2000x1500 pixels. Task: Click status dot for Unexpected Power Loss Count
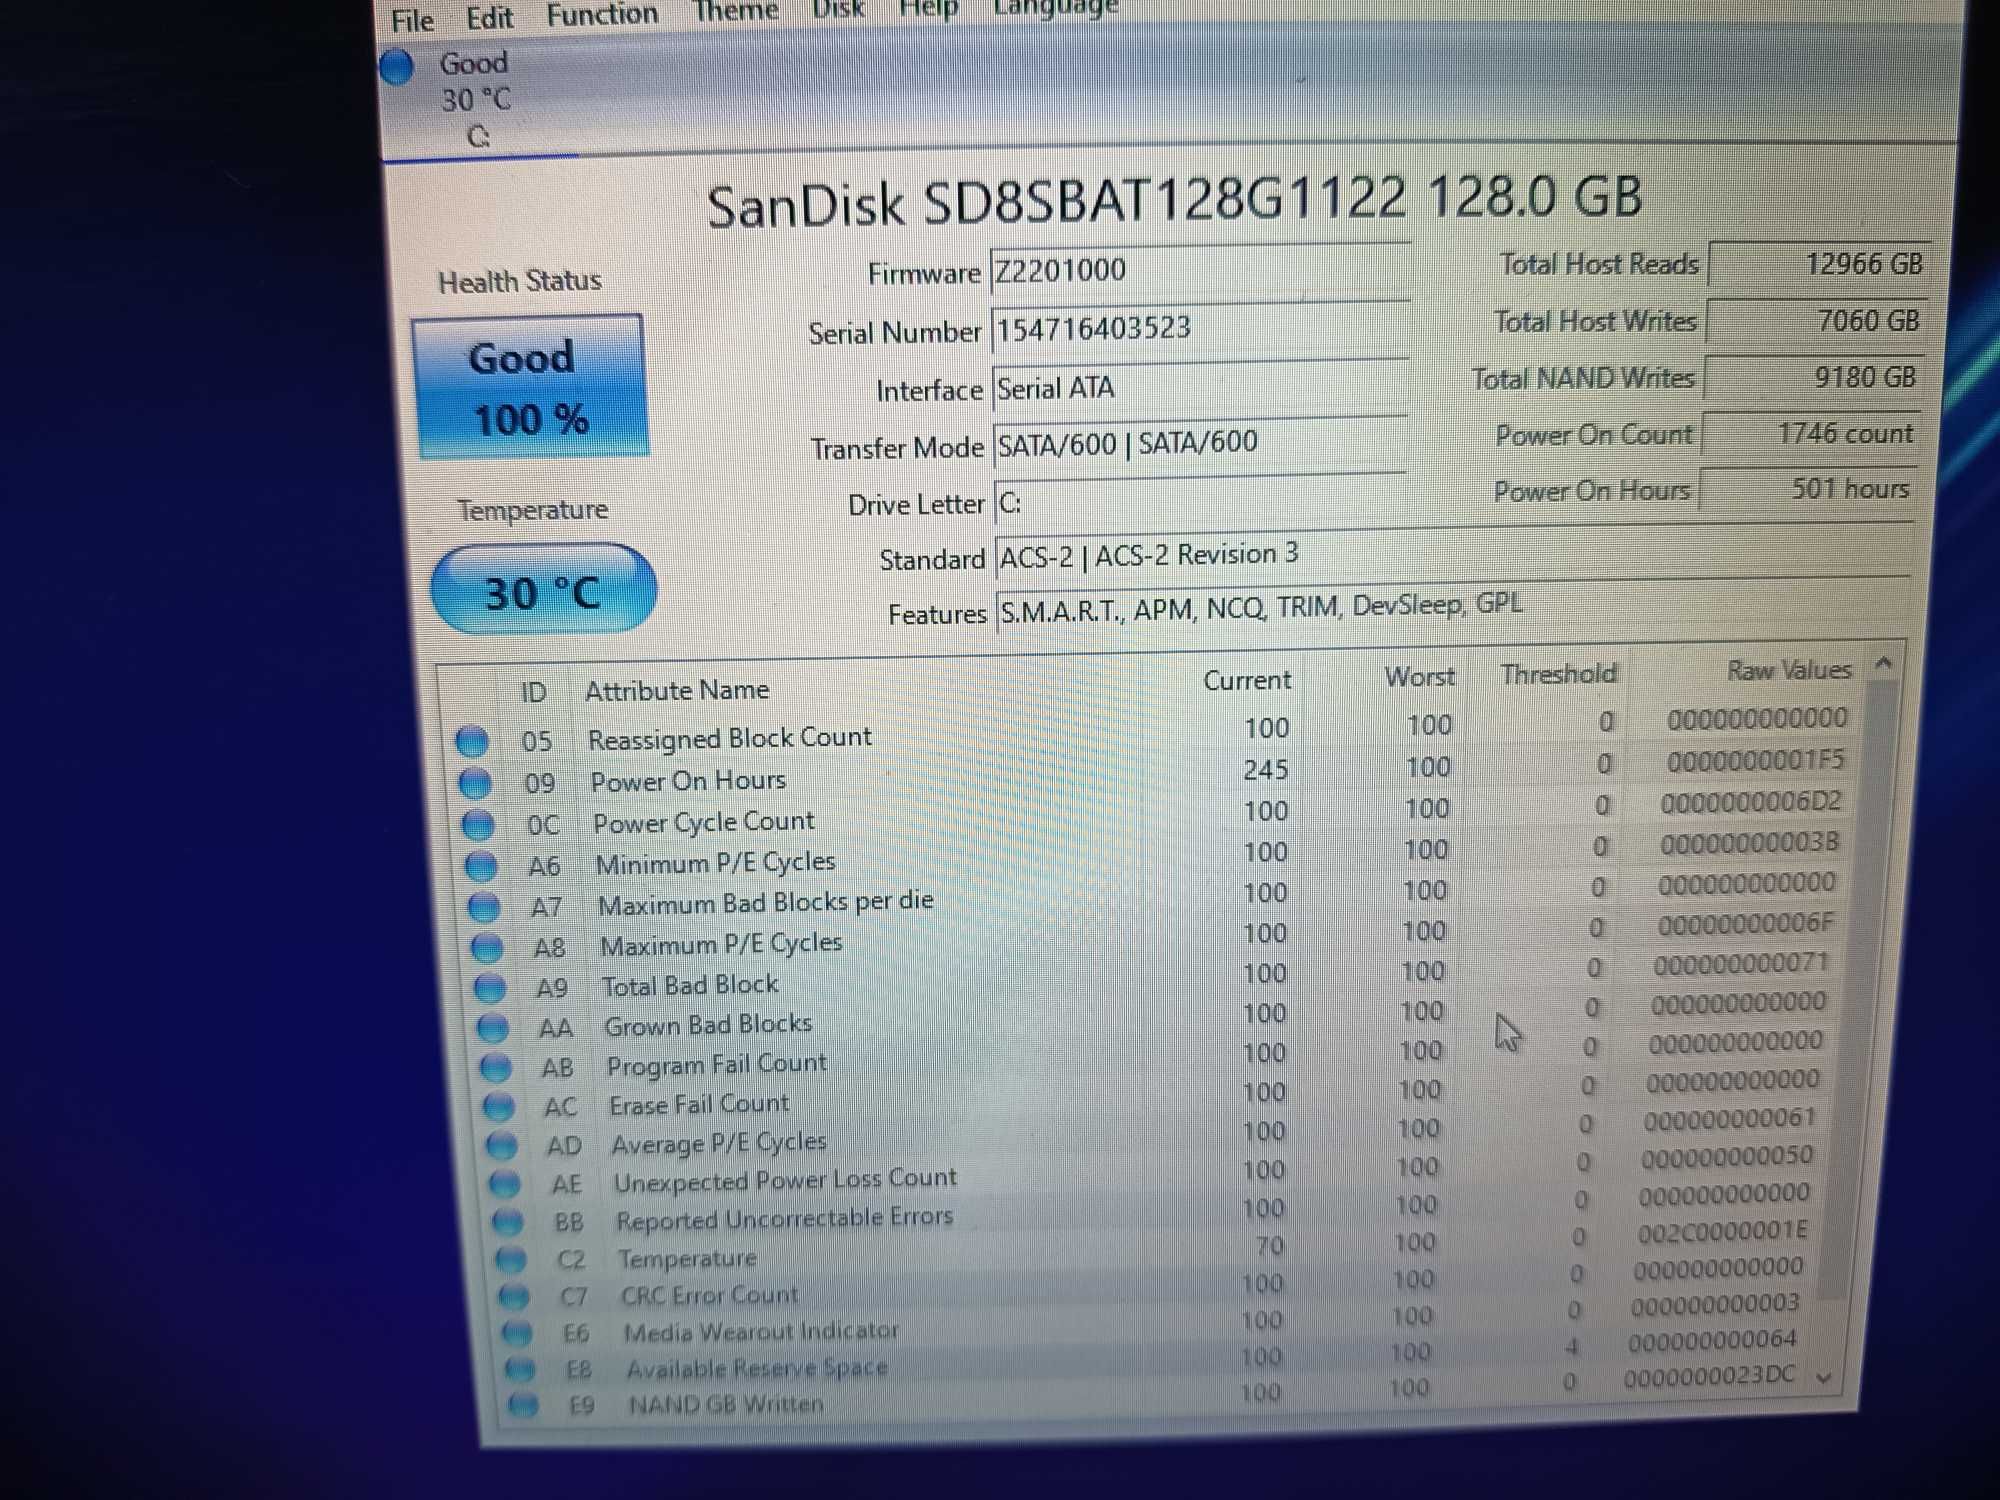coord(505,1184)
